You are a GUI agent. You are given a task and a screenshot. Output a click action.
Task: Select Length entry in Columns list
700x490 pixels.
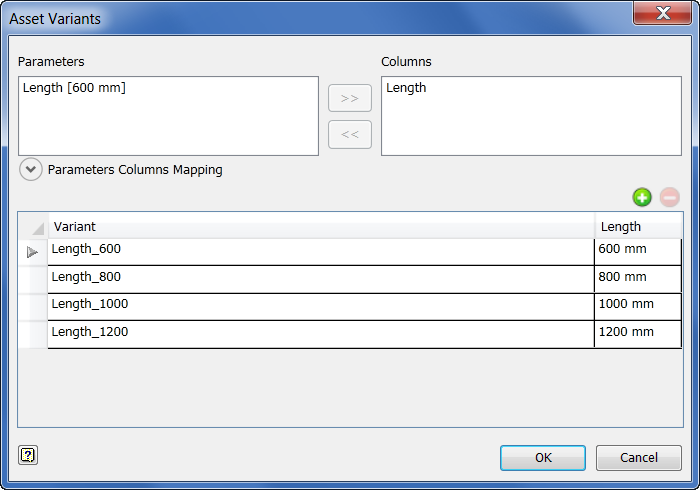406,88
